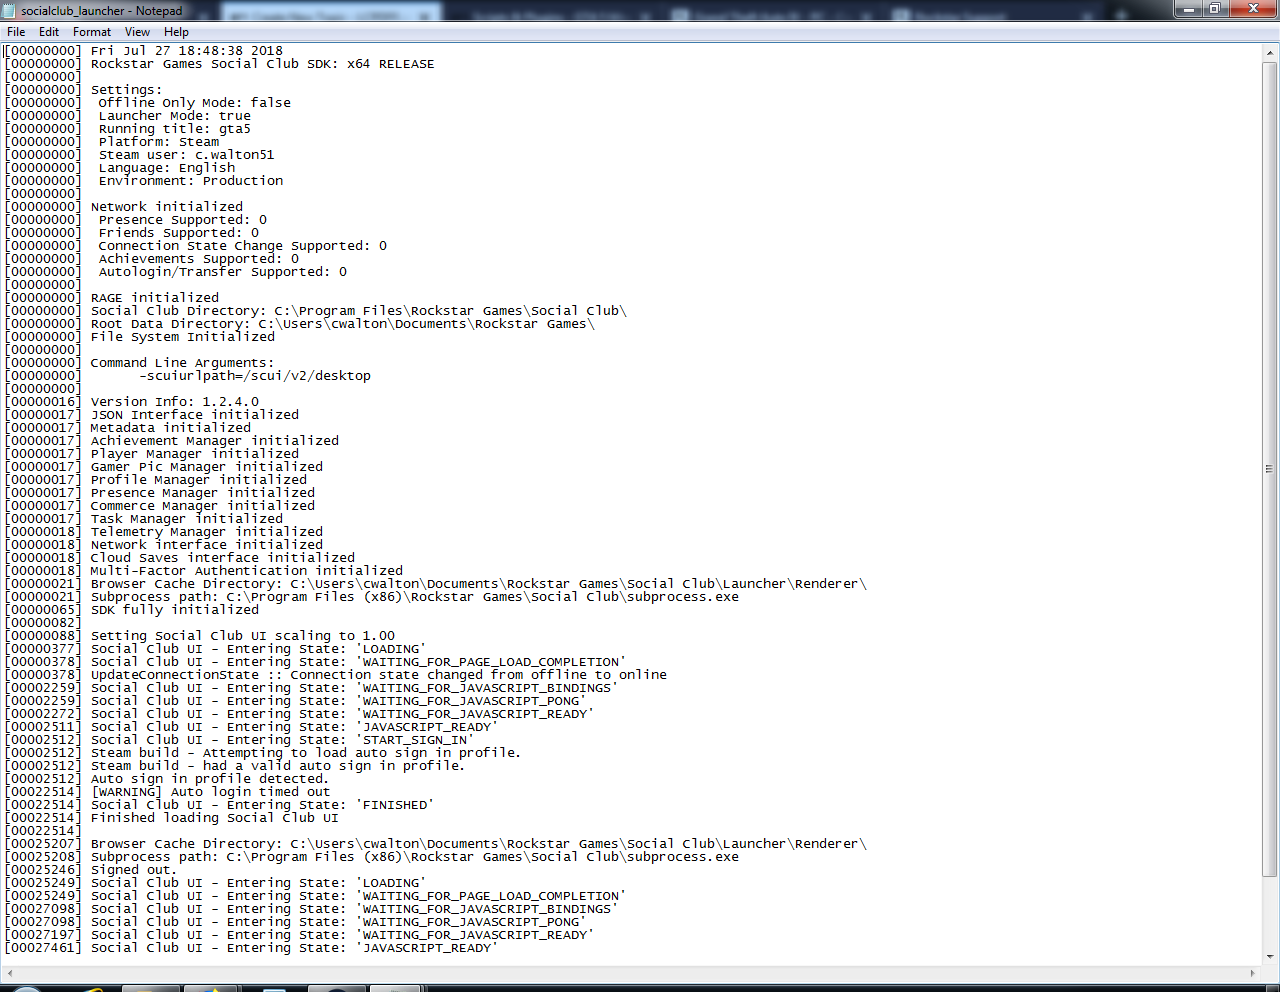The height and width of the screenshot is (992, 1280).
Task: Click the "[WARNING] Auto login timed out" line
Action: click(x=211, y=792)
